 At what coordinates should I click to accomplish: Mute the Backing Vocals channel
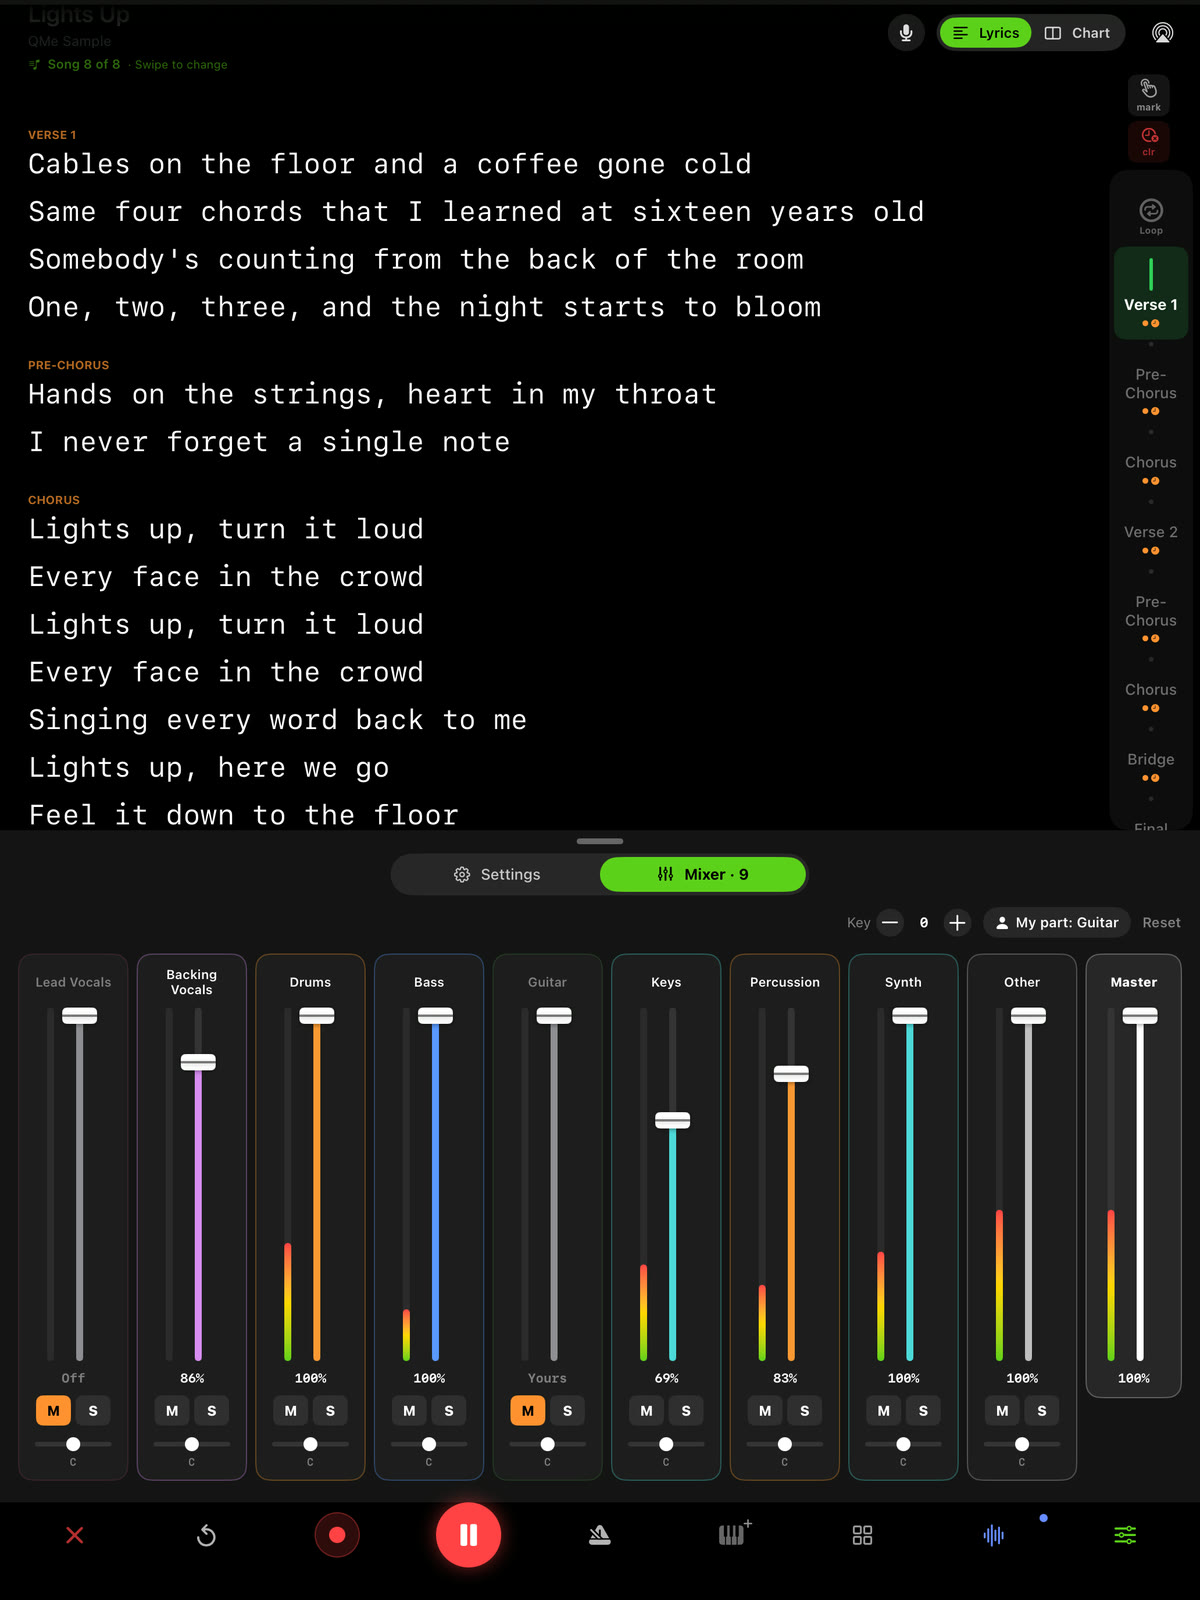[x=172, y=1411]
